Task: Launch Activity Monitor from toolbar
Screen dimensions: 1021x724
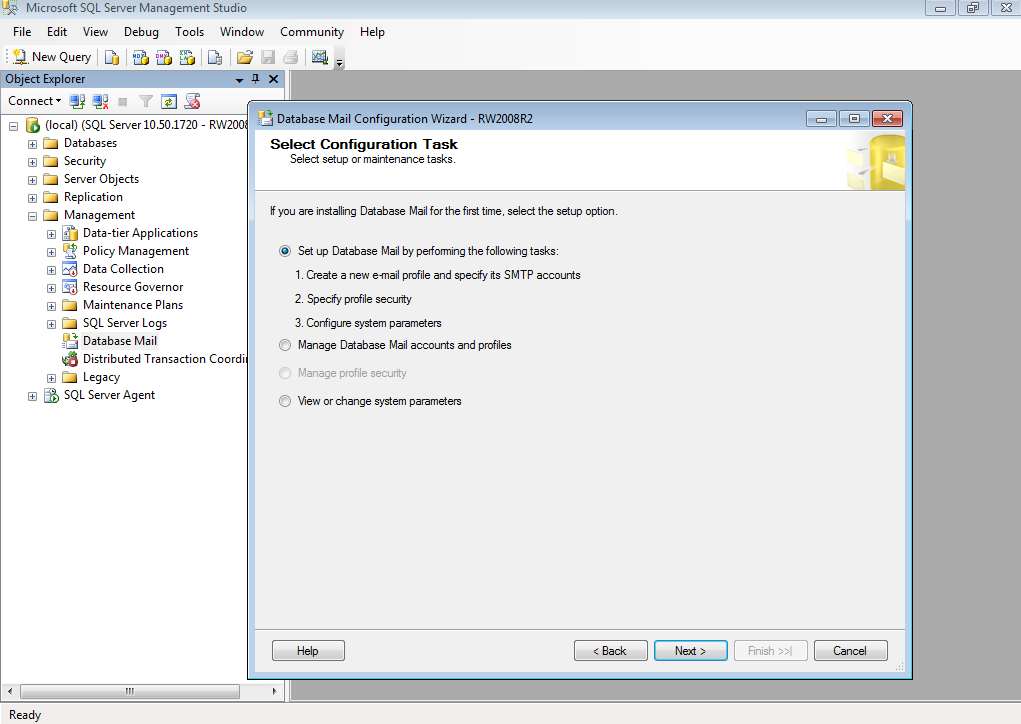Action: coord(320,57)
